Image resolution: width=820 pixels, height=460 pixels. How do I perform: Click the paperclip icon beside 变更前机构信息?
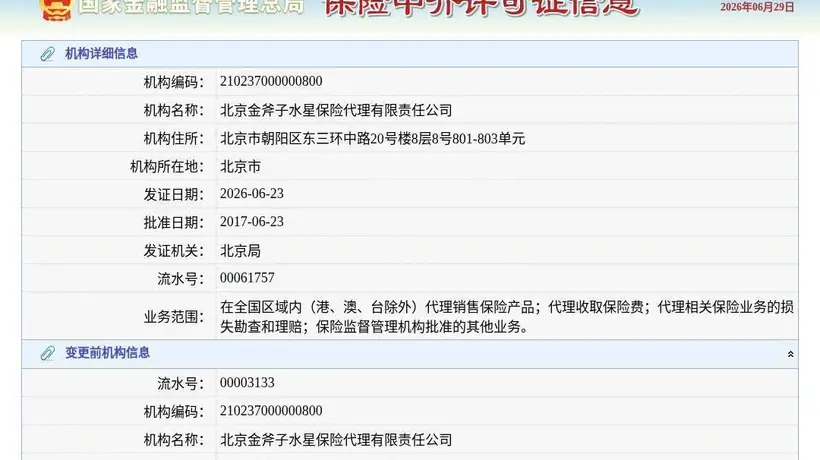48,353
